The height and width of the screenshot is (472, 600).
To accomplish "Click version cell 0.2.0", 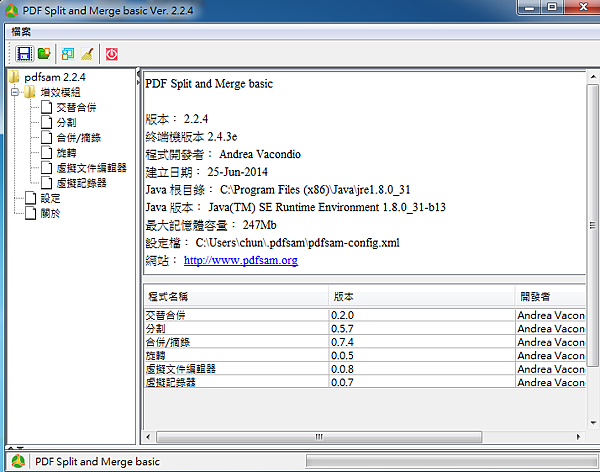I will 422,315.
